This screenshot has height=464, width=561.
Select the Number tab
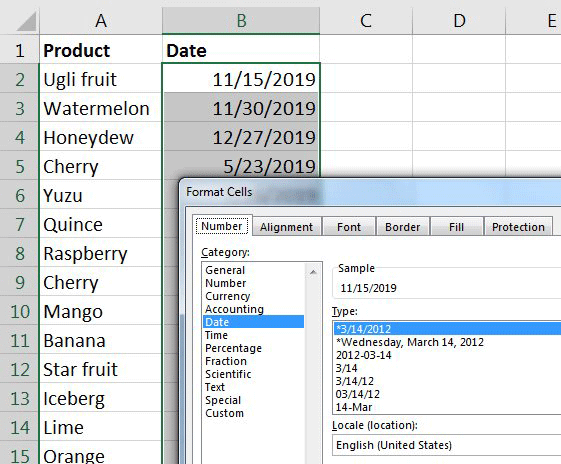[222, 226]
